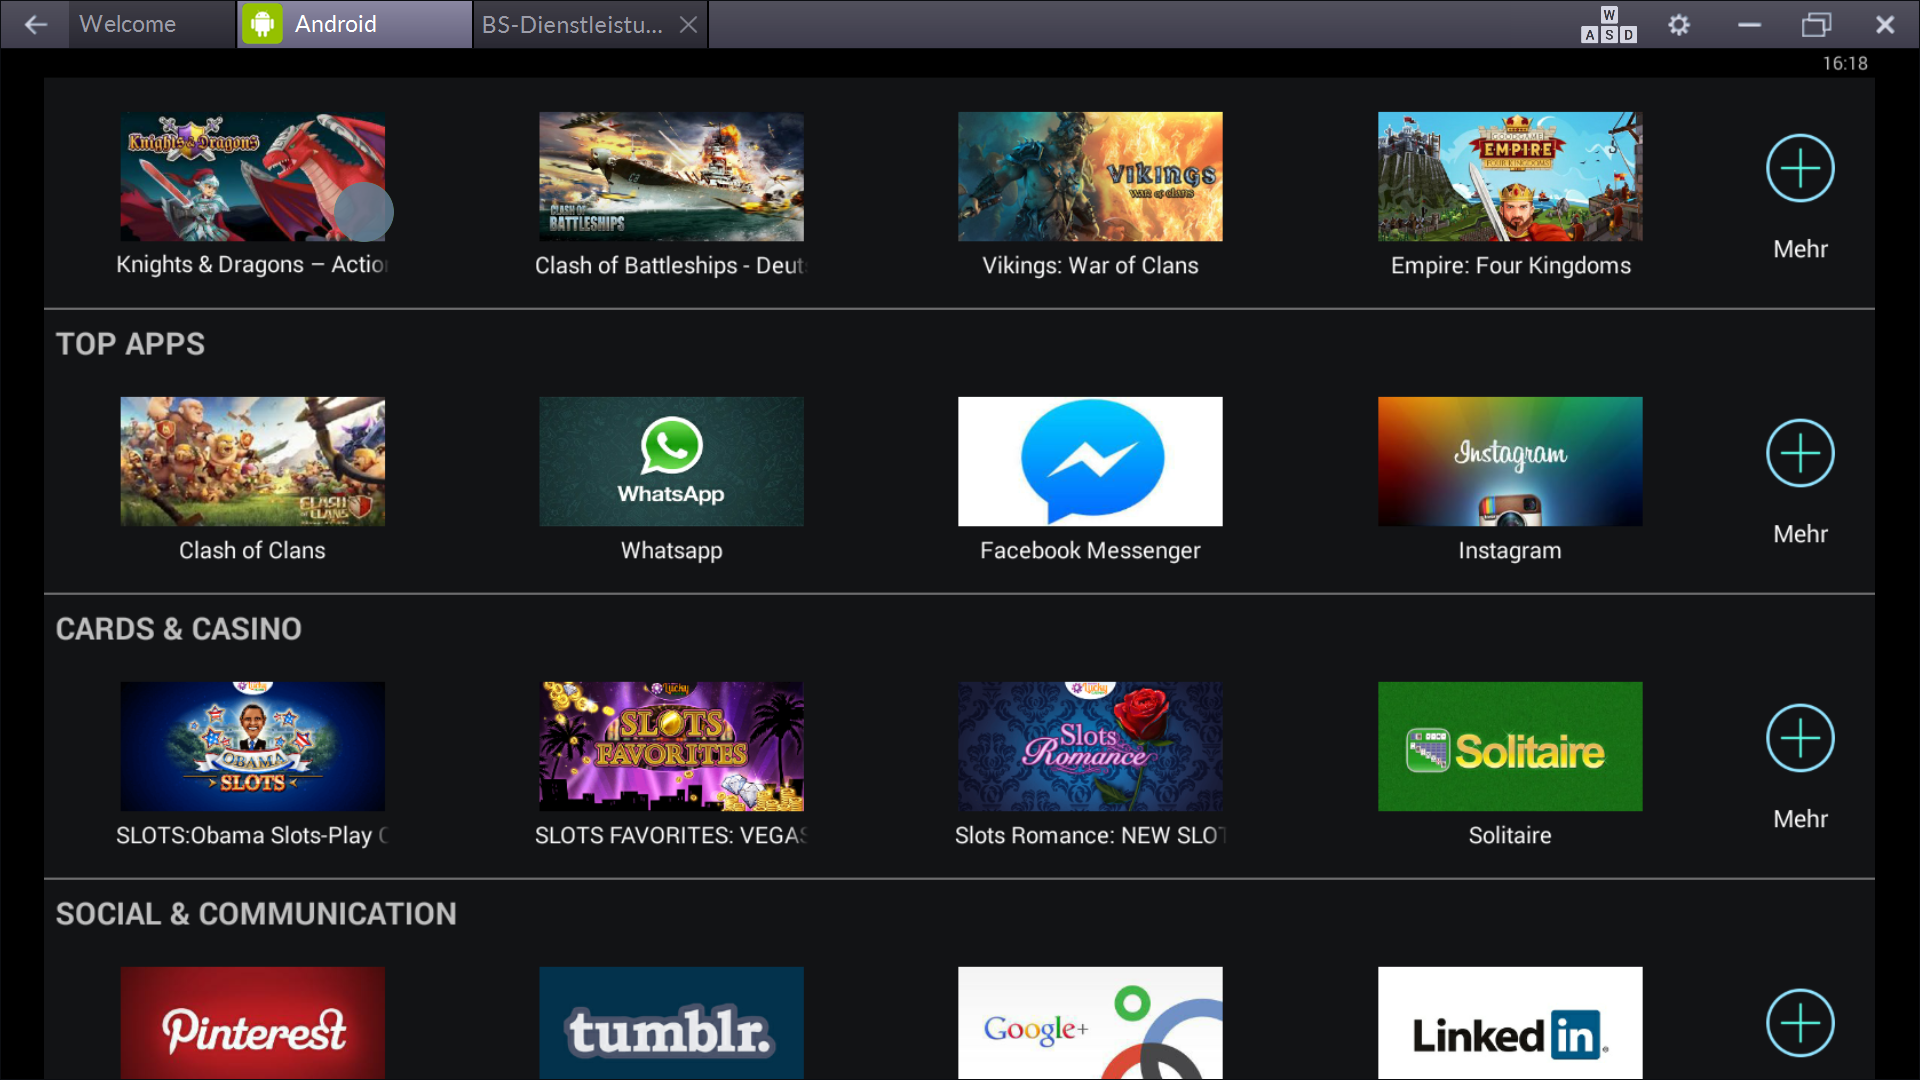Open the Solitaire game tile
The height and width of the screenshot is (1080, 1920).
pos(1509,747)
